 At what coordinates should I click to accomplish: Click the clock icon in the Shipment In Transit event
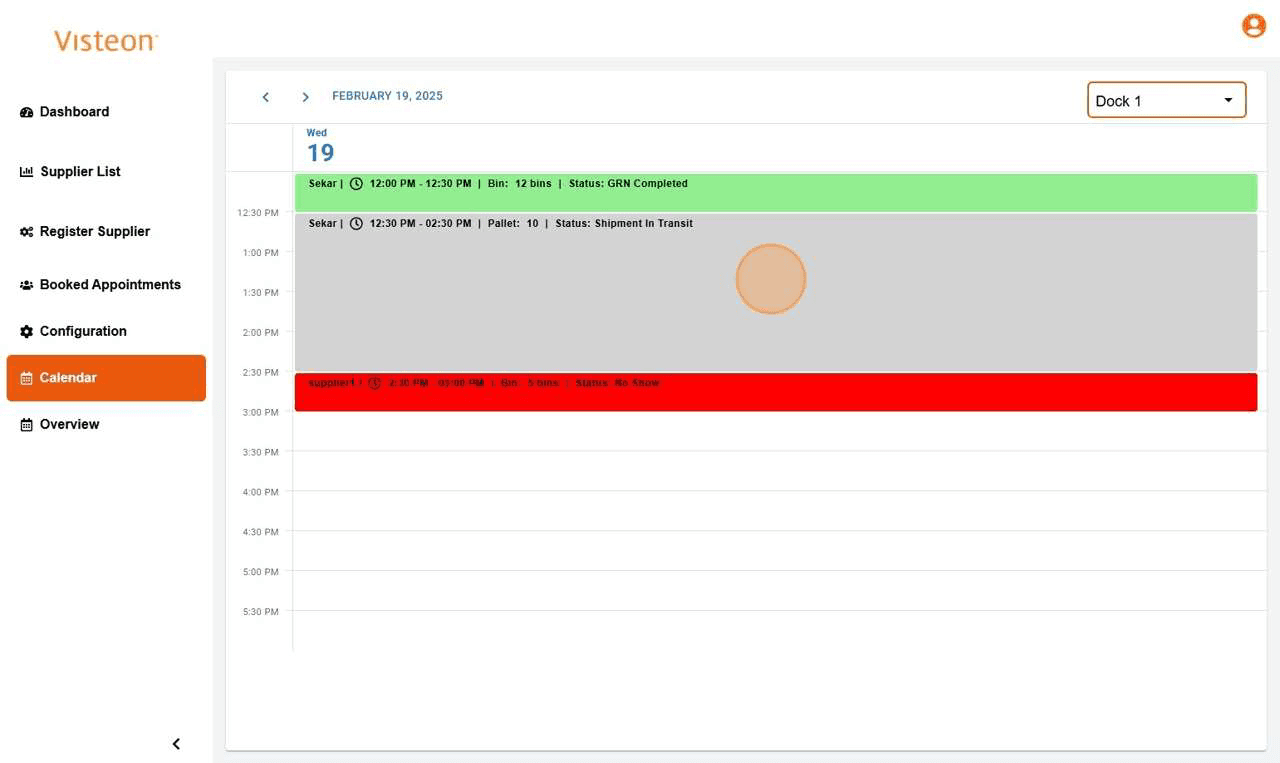(x=356, y=224)
